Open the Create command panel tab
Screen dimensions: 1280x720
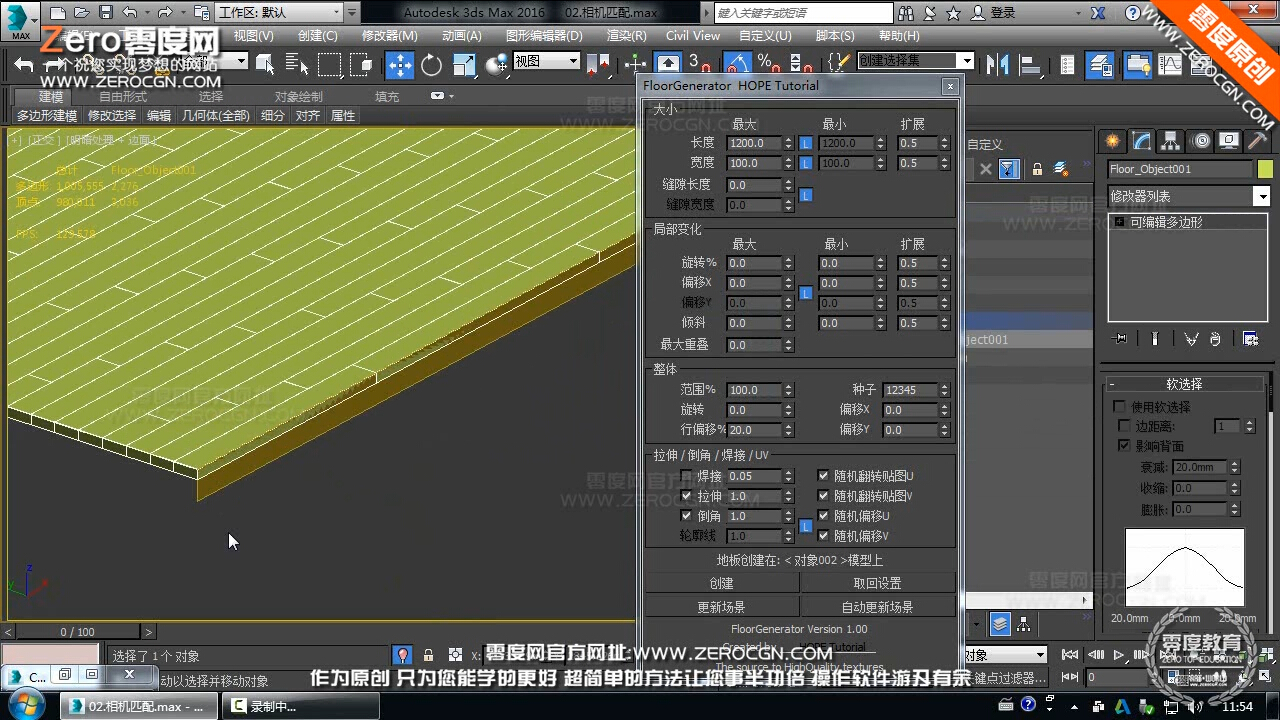1112,141
